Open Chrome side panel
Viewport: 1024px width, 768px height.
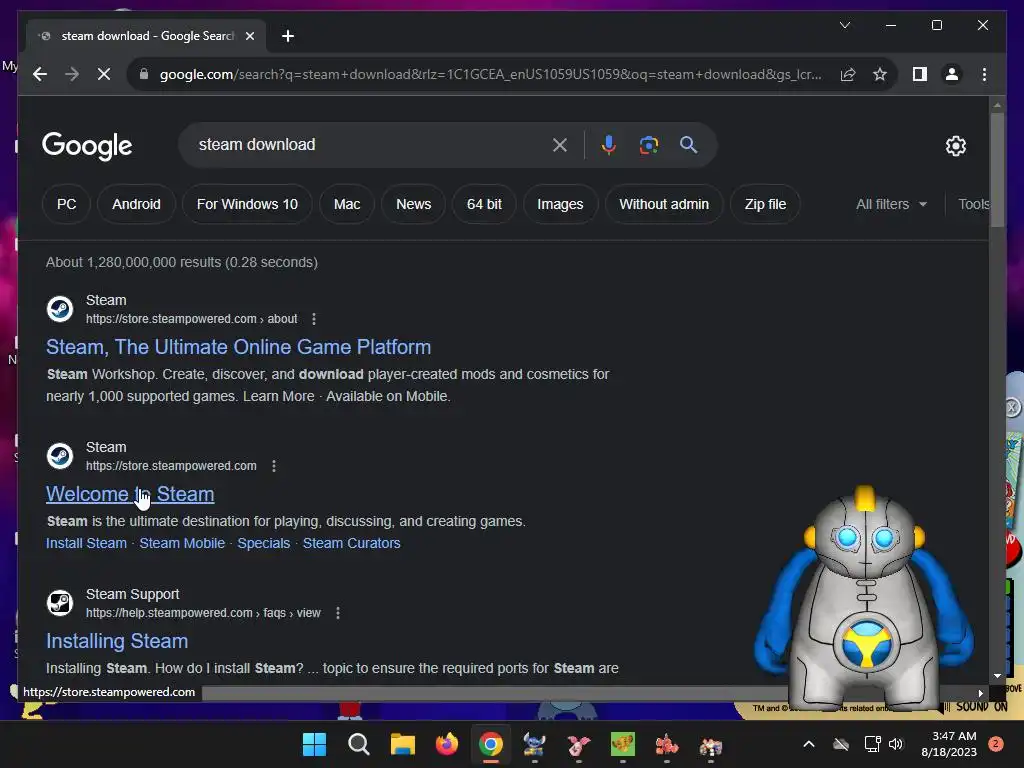click(920, 74)
